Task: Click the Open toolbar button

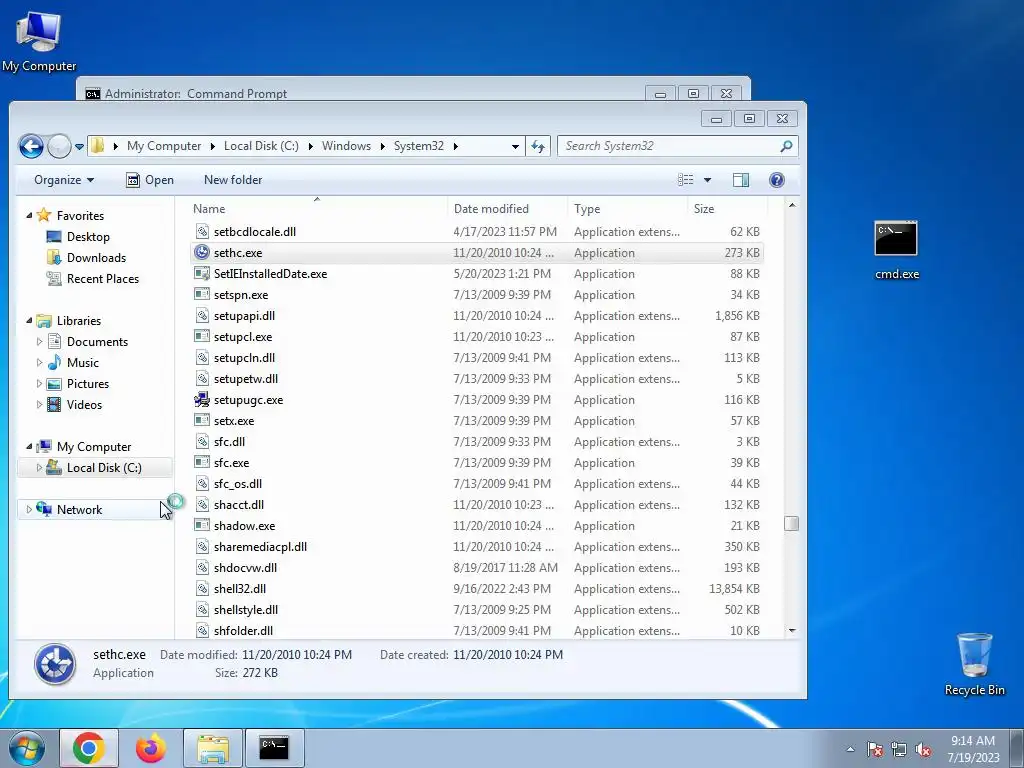Action: (x=150, y=180)
